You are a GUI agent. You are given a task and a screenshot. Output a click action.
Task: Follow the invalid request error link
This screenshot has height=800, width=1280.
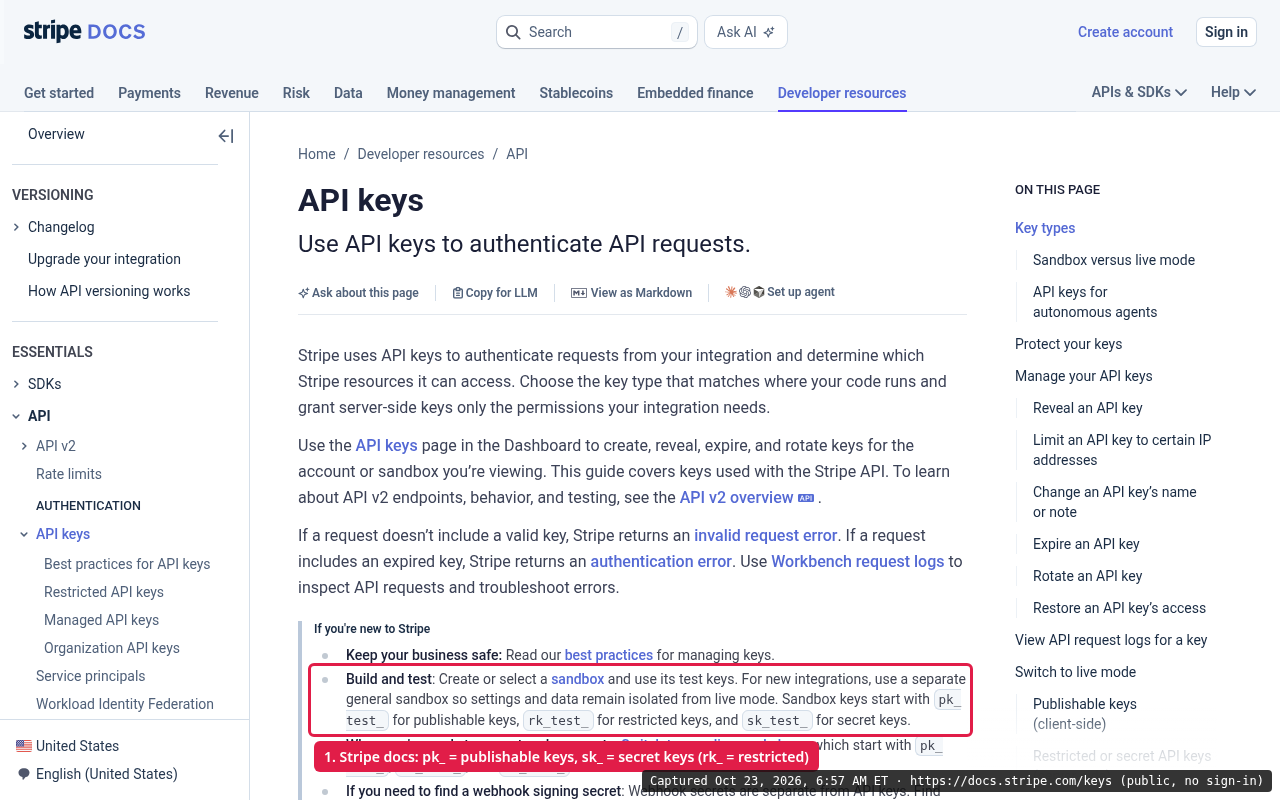pos(766,535)
